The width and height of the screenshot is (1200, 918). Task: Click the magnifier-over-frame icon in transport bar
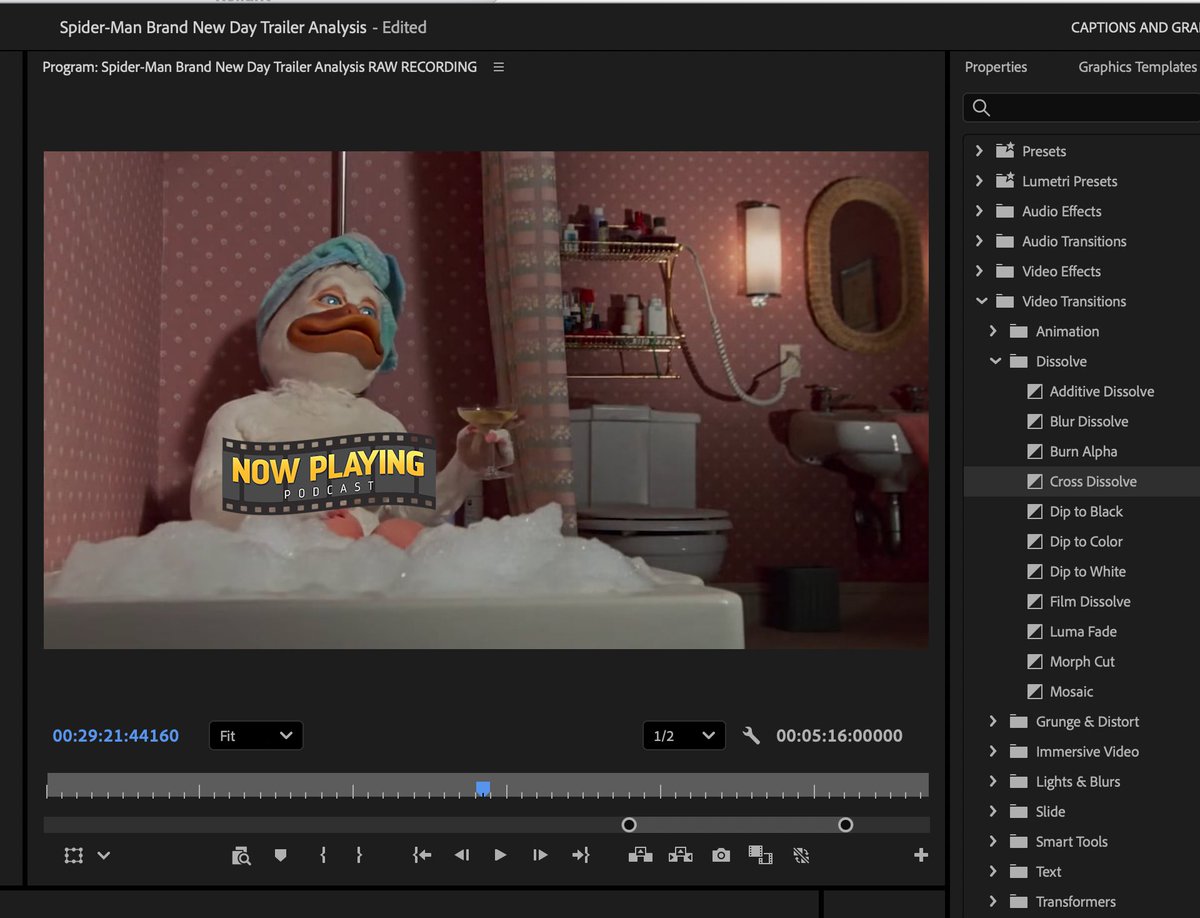coord(241,855)
